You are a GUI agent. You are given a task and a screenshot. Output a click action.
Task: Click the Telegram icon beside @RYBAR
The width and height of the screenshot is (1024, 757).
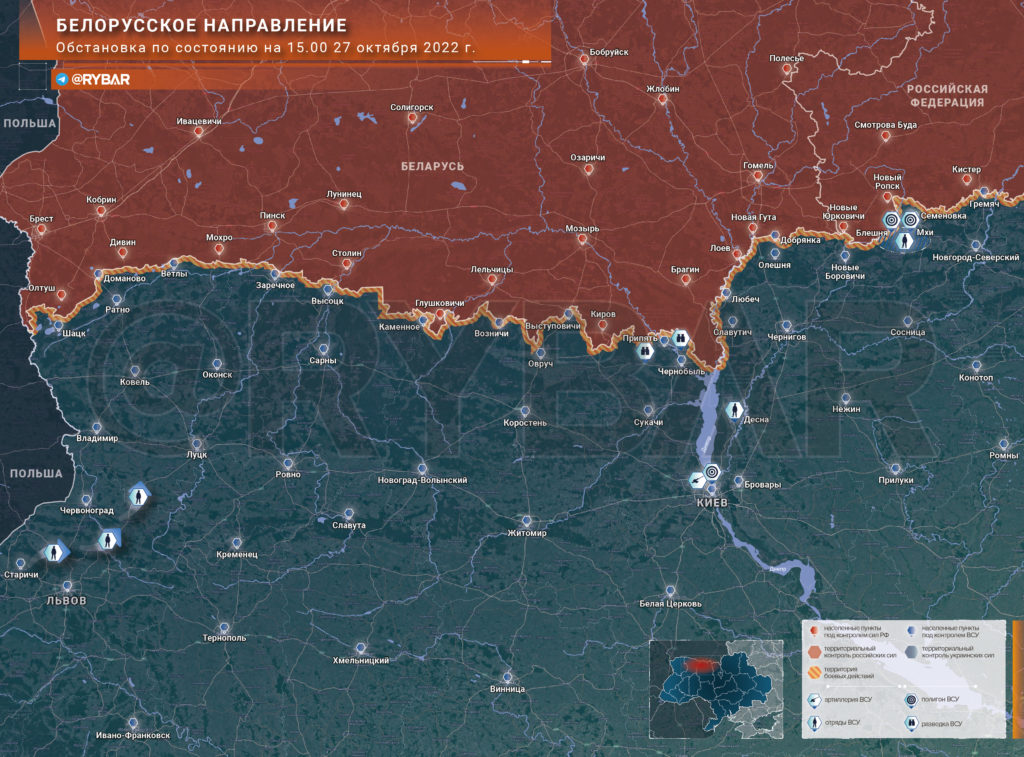[x=62, y=79]
